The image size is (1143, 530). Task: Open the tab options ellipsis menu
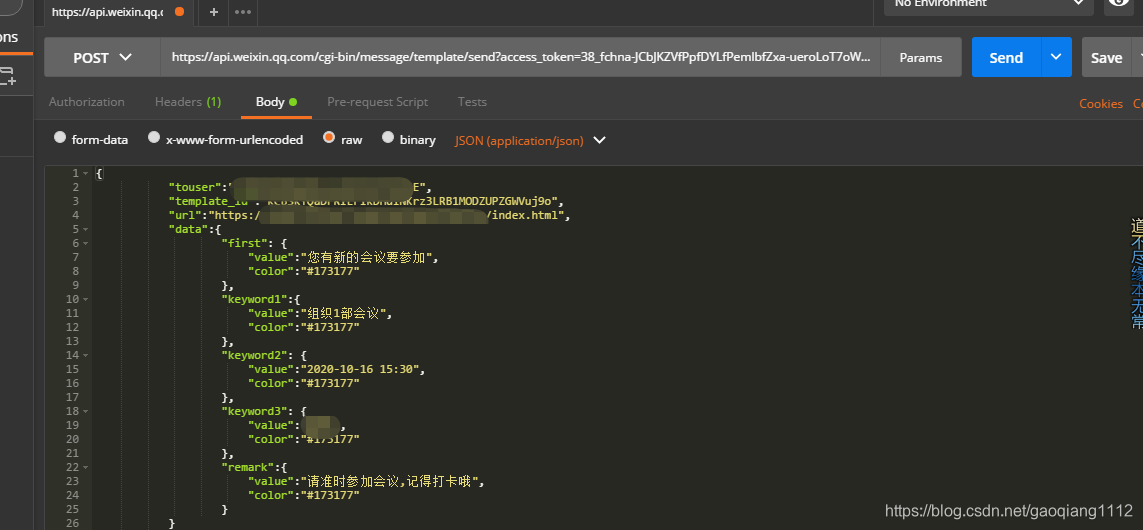click(243, 12)
